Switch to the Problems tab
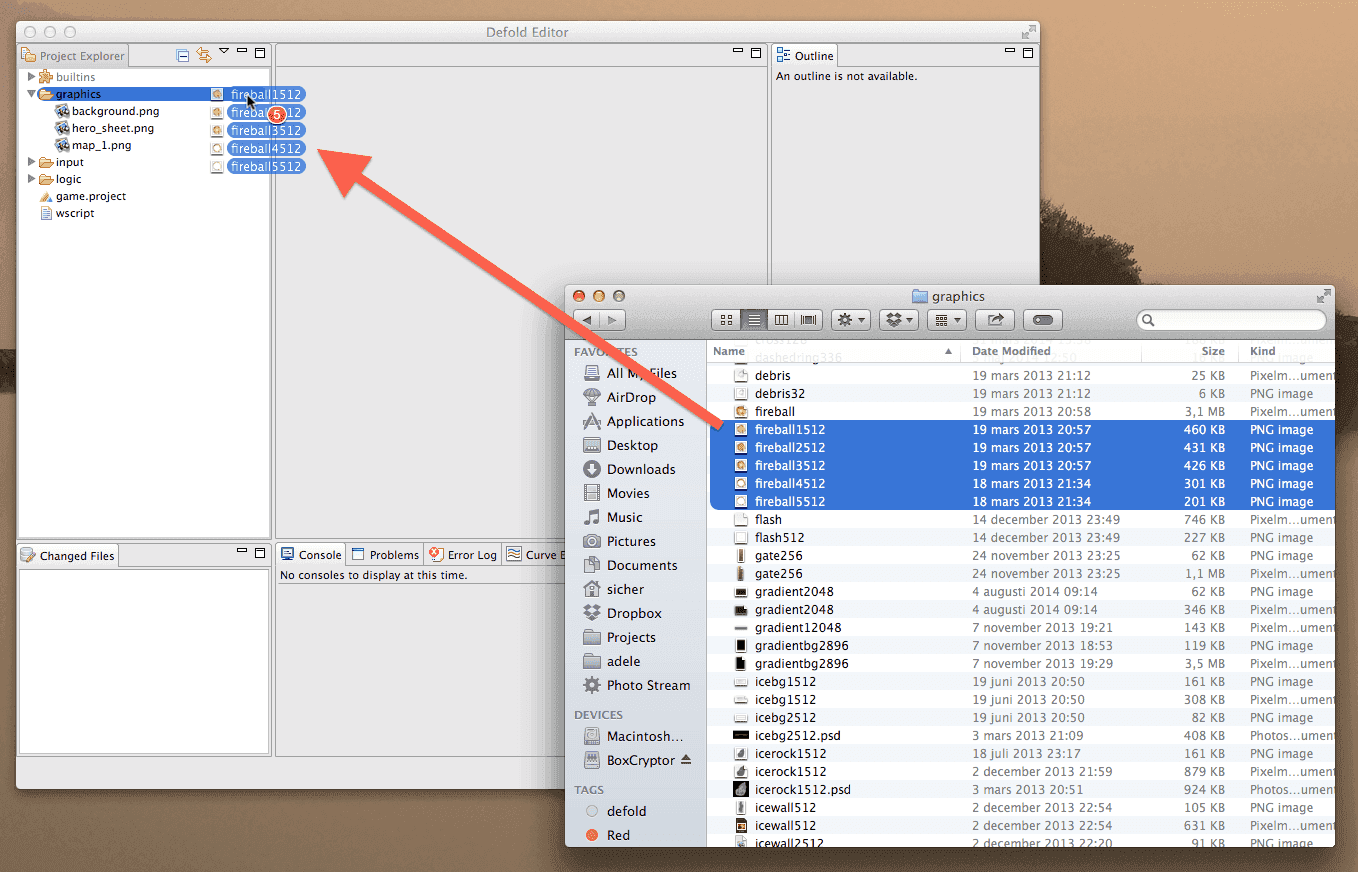The width and height of the screenshot is (1358, 872). click(385, 555)
